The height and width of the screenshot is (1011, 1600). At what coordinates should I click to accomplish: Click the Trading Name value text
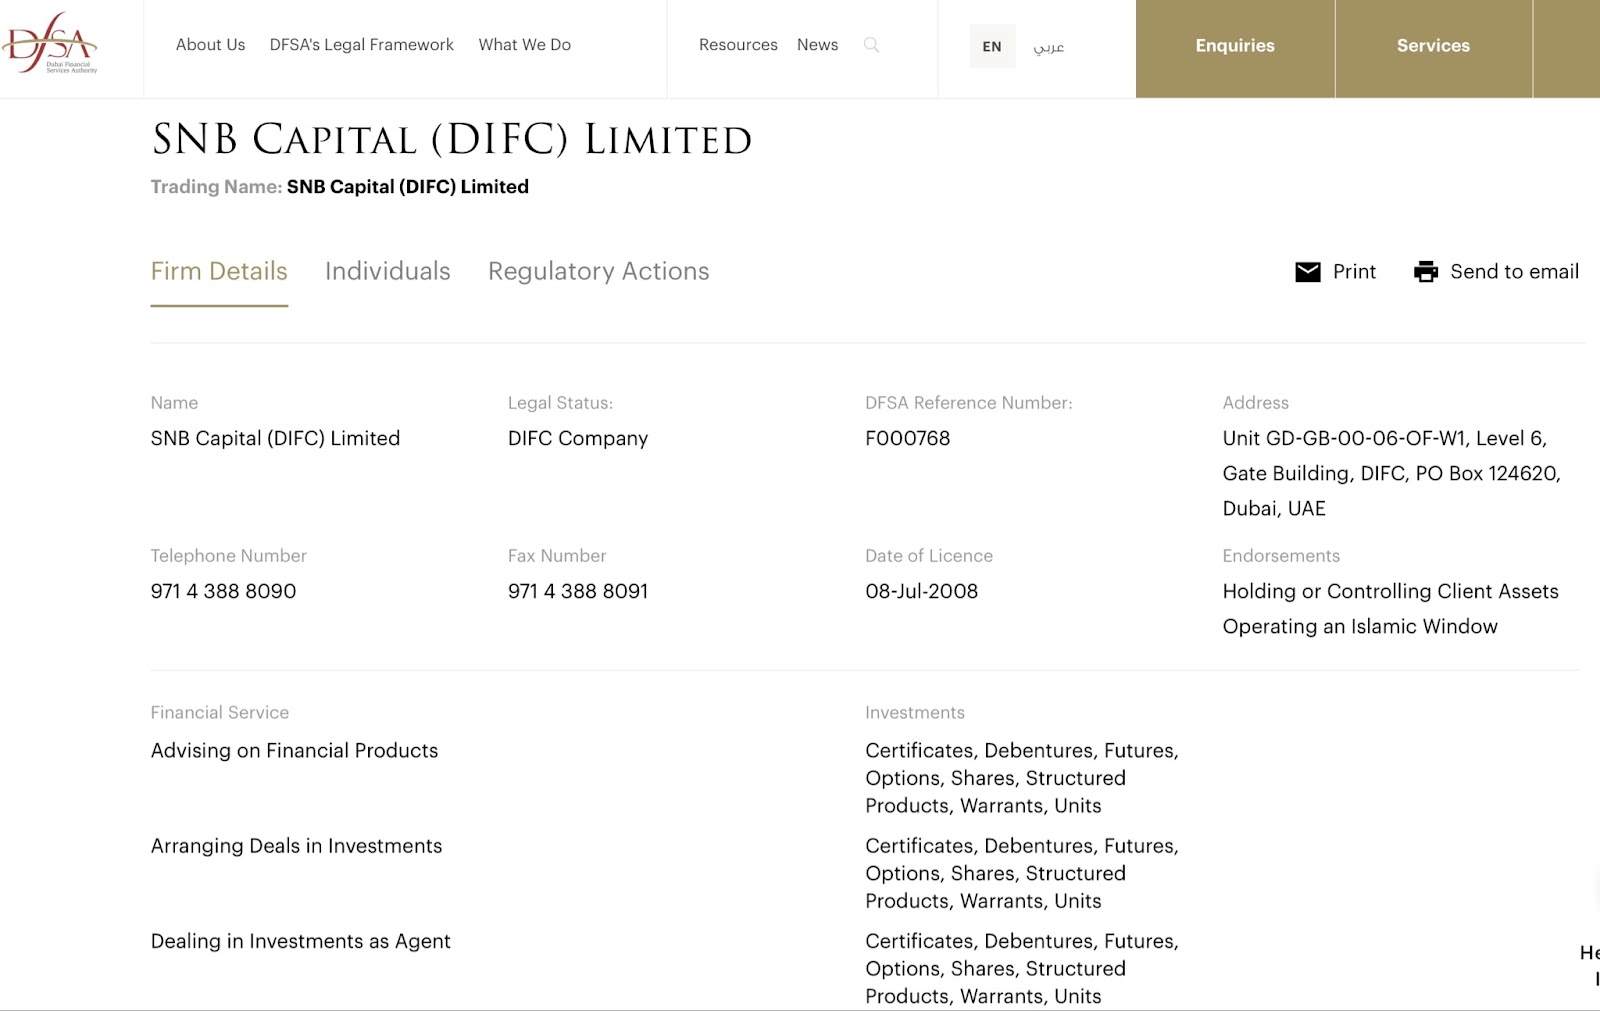[x=408, y=187]
